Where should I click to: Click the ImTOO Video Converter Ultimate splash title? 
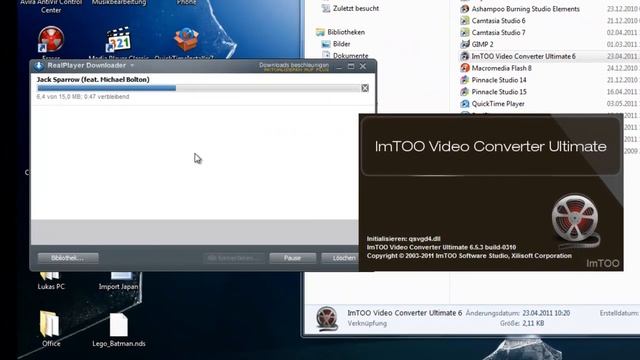491,147
